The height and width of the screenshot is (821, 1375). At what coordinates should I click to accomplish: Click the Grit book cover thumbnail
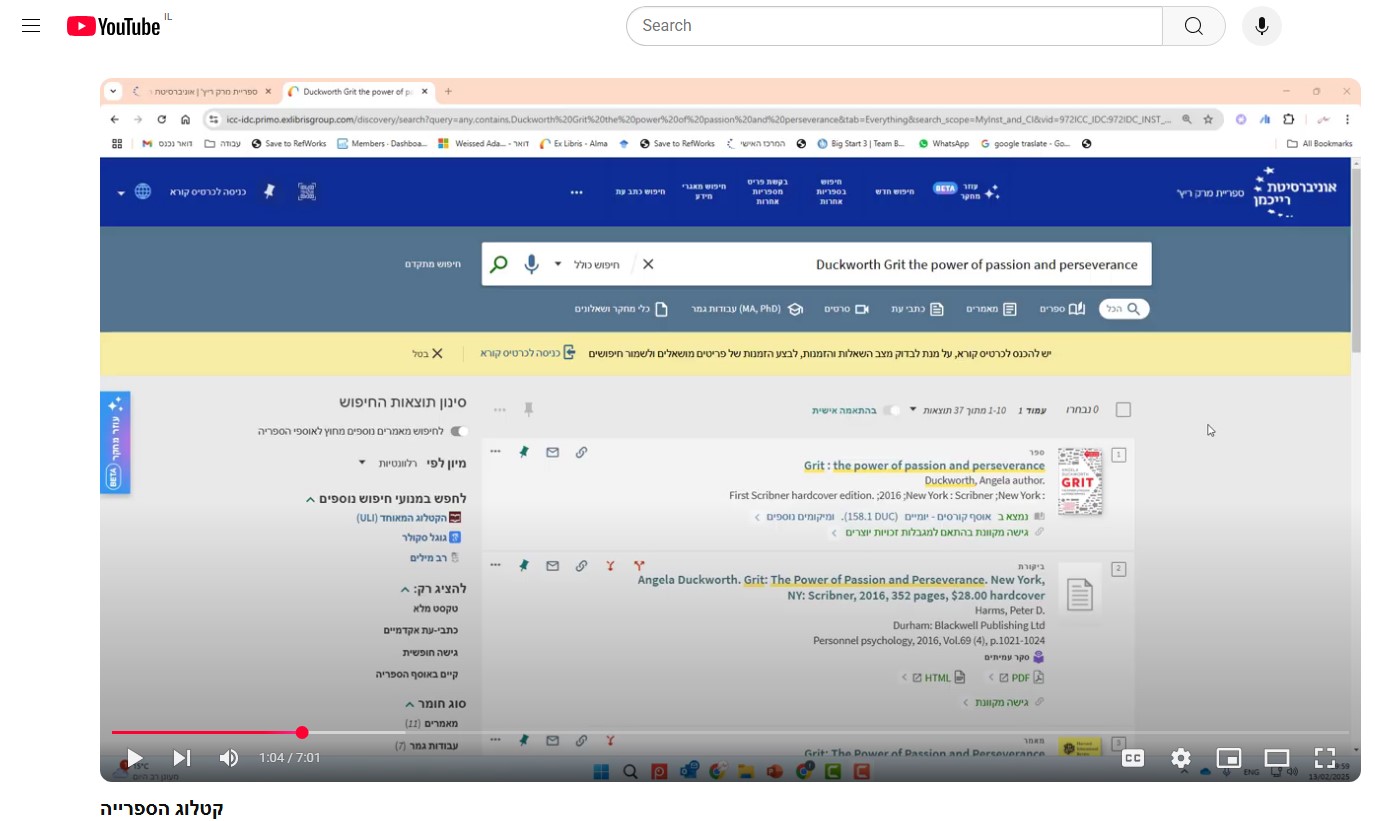point(1080,482)
